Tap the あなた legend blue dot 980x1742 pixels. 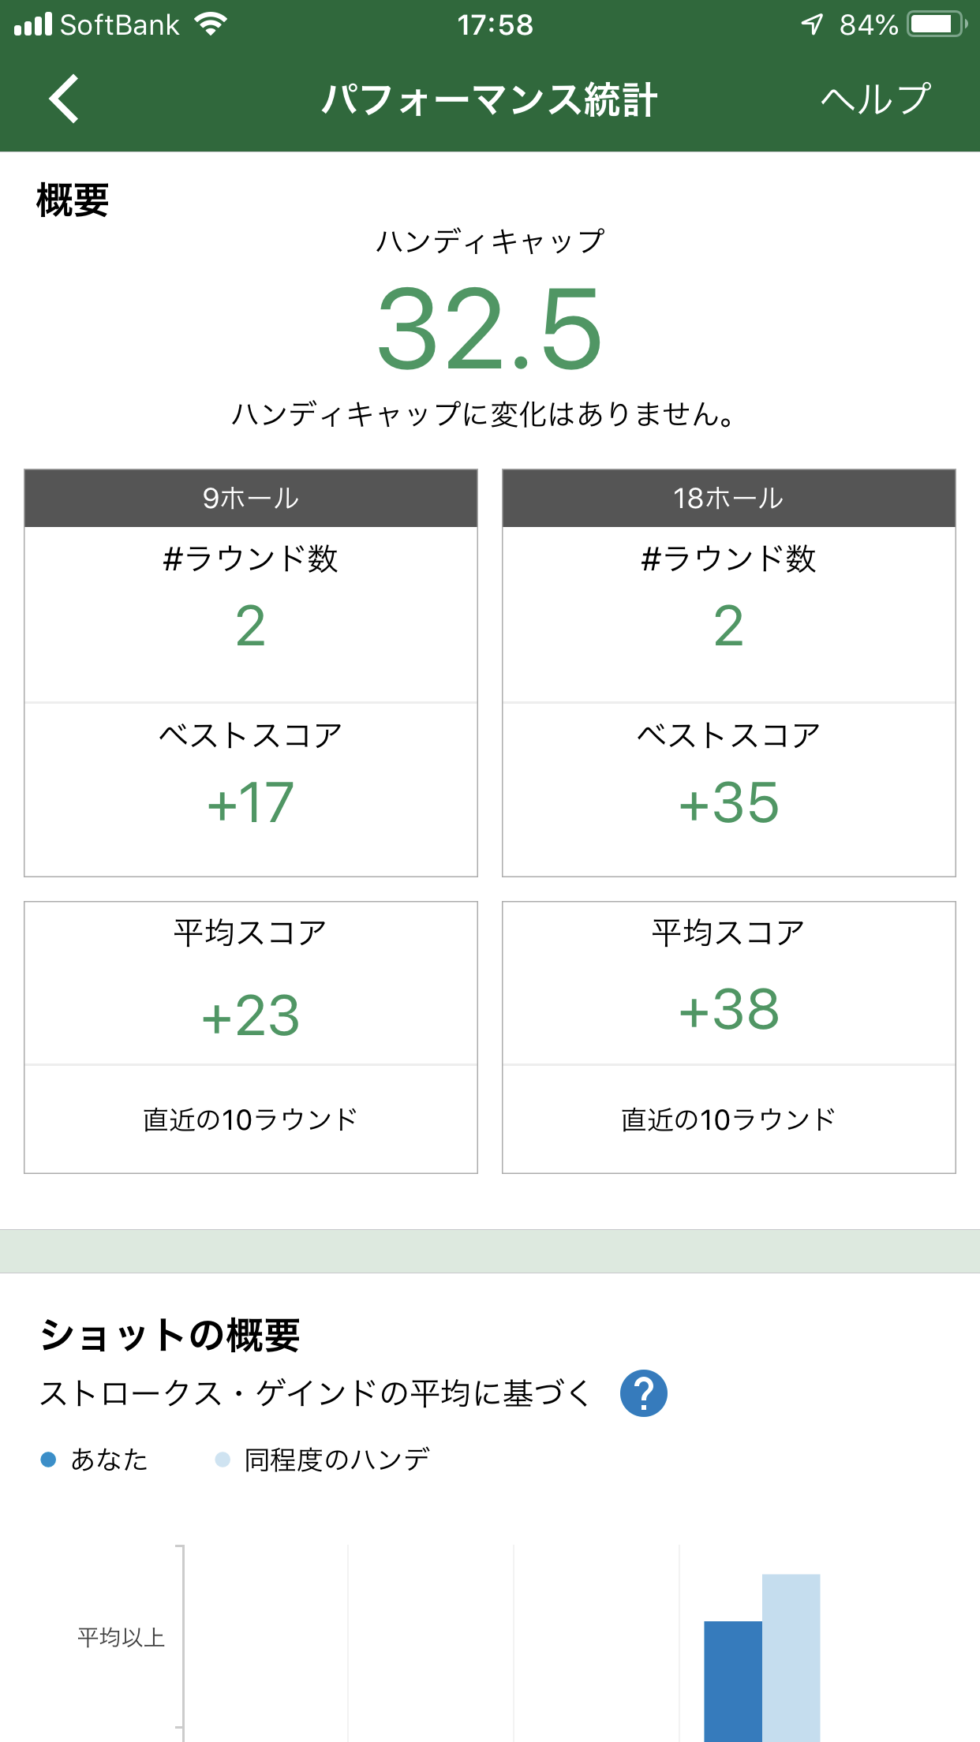coord(48,1460)
